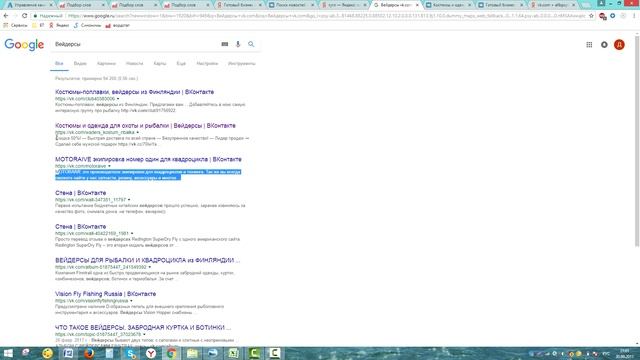Open the Инструменты search tools

[x=242, y=64]
